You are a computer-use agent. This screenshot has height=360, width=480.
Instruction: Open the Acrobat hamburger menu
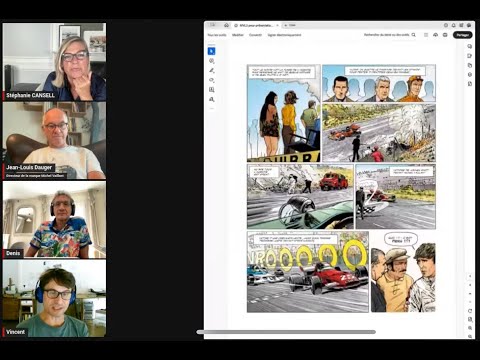(212, 25)
